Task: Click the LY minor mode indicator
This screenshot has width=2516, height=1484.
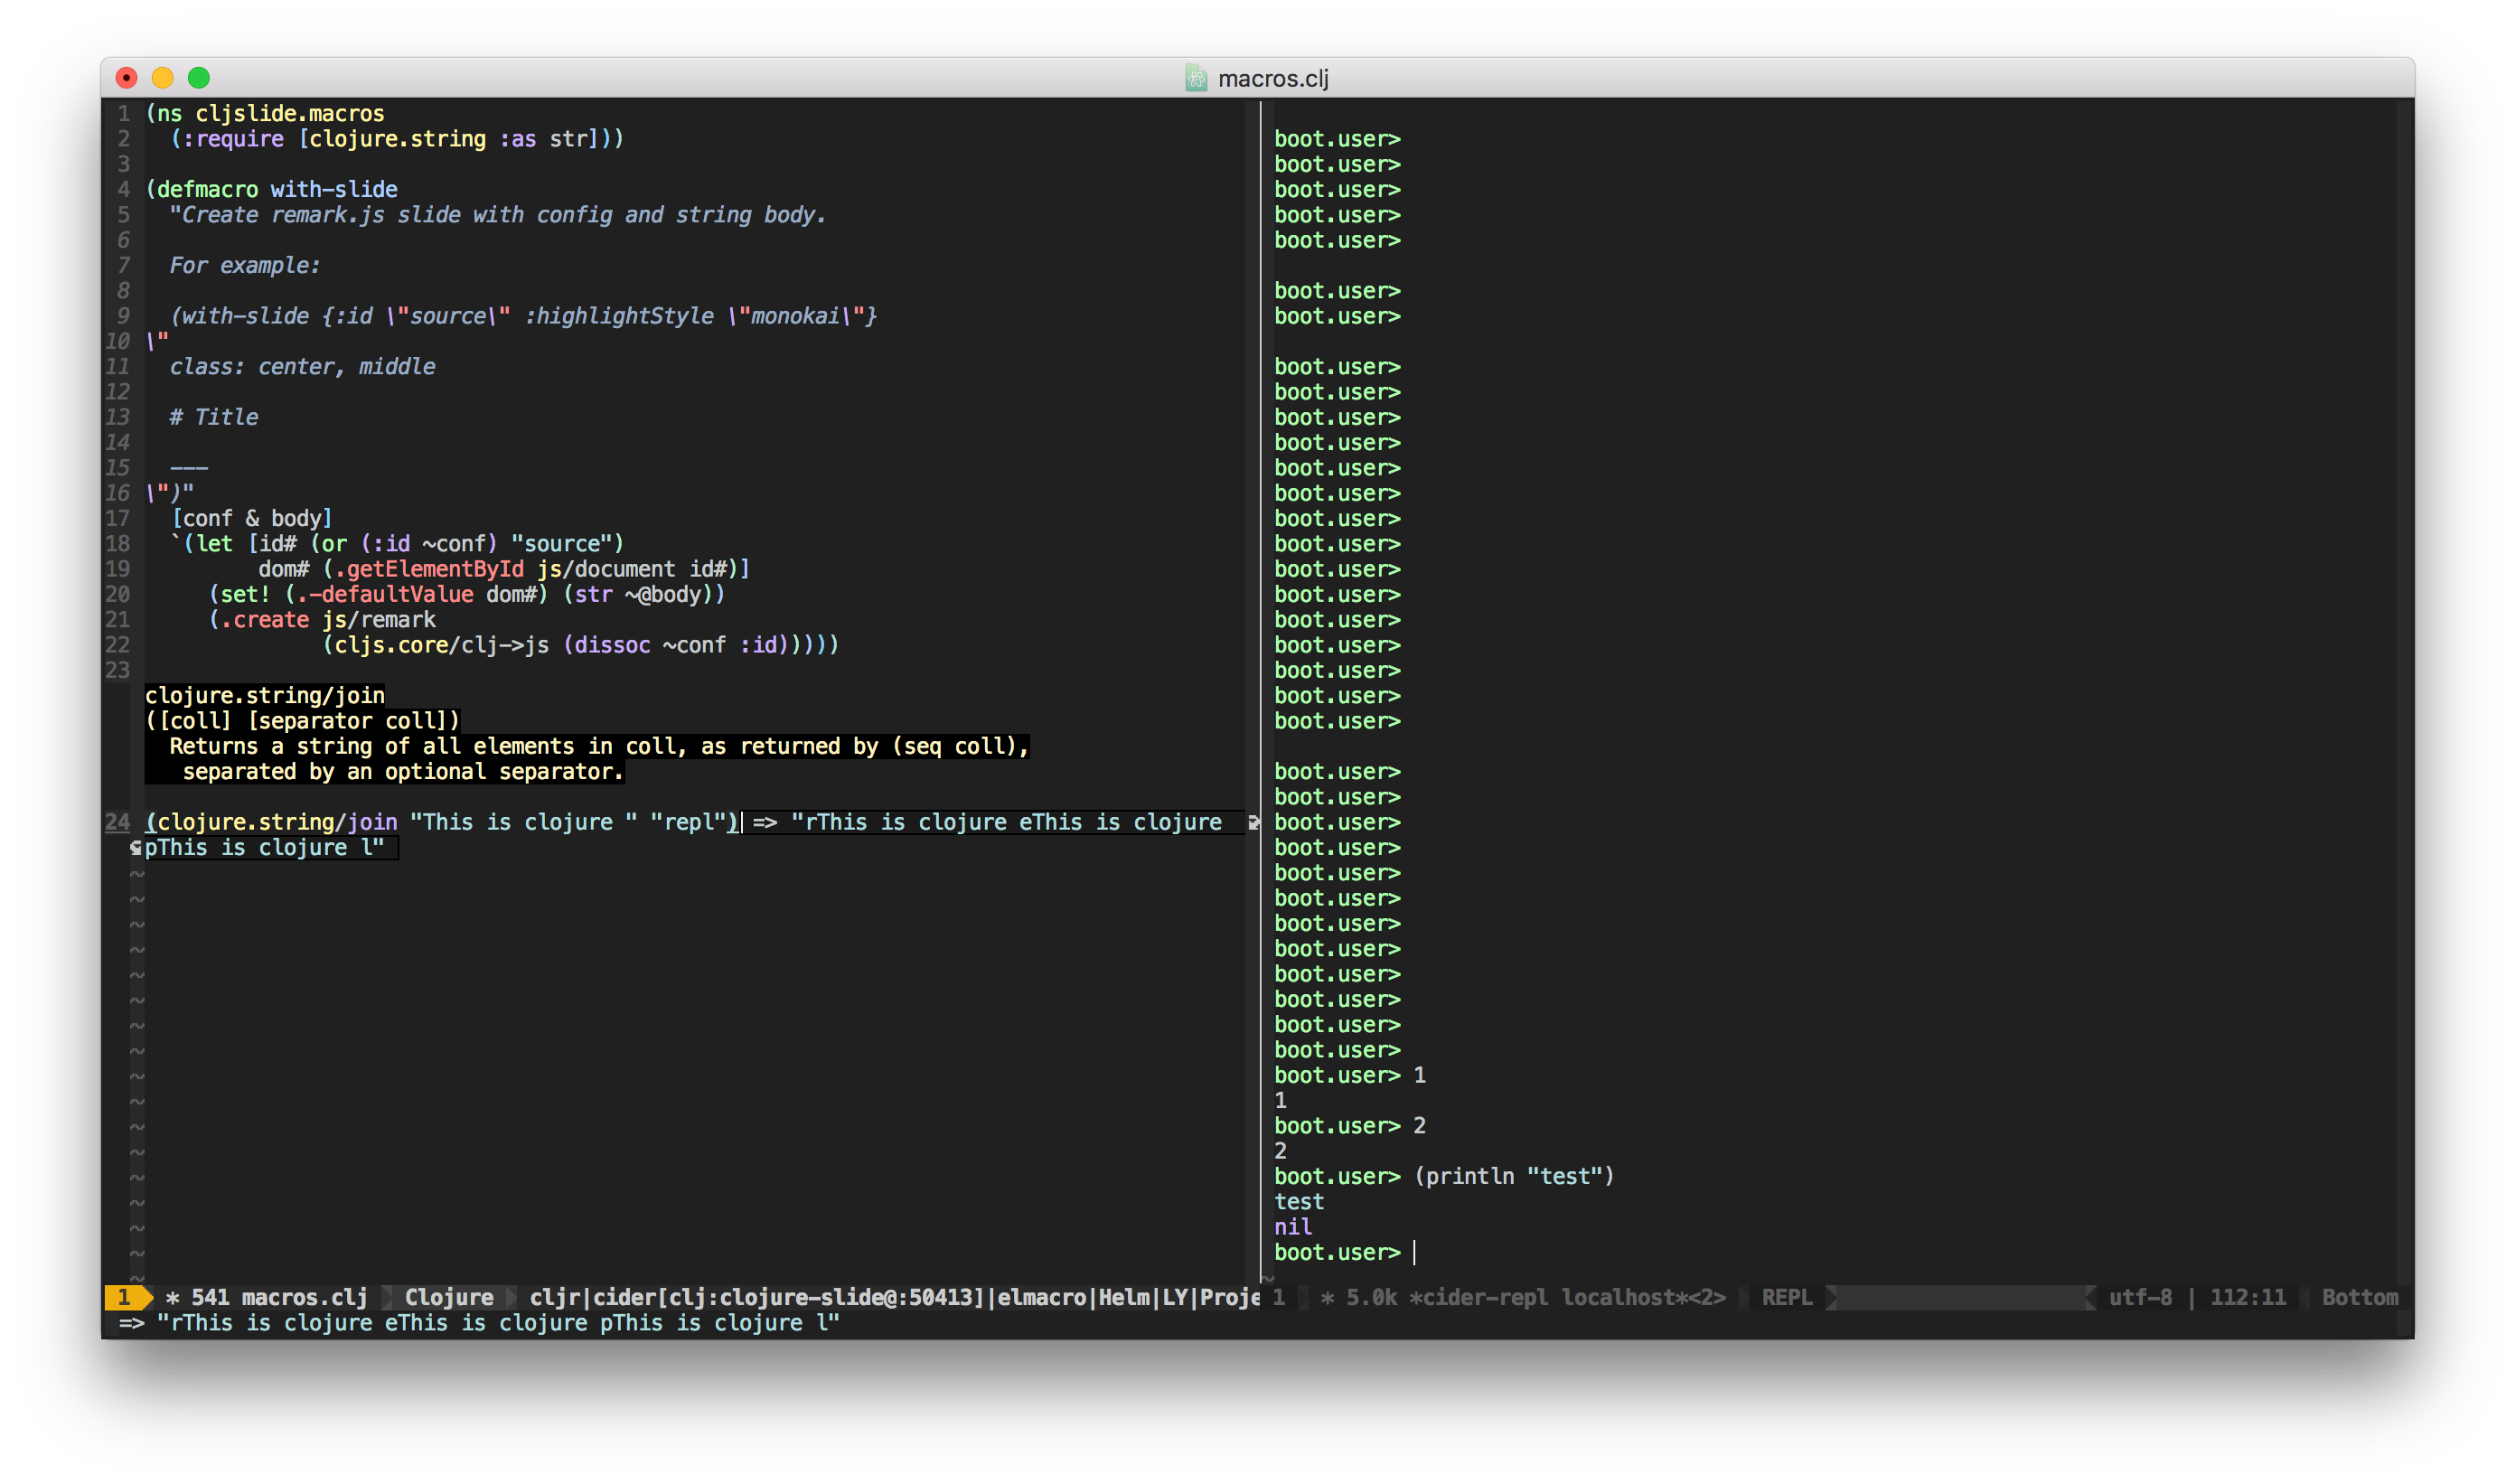Action: coord(1175,1298)
